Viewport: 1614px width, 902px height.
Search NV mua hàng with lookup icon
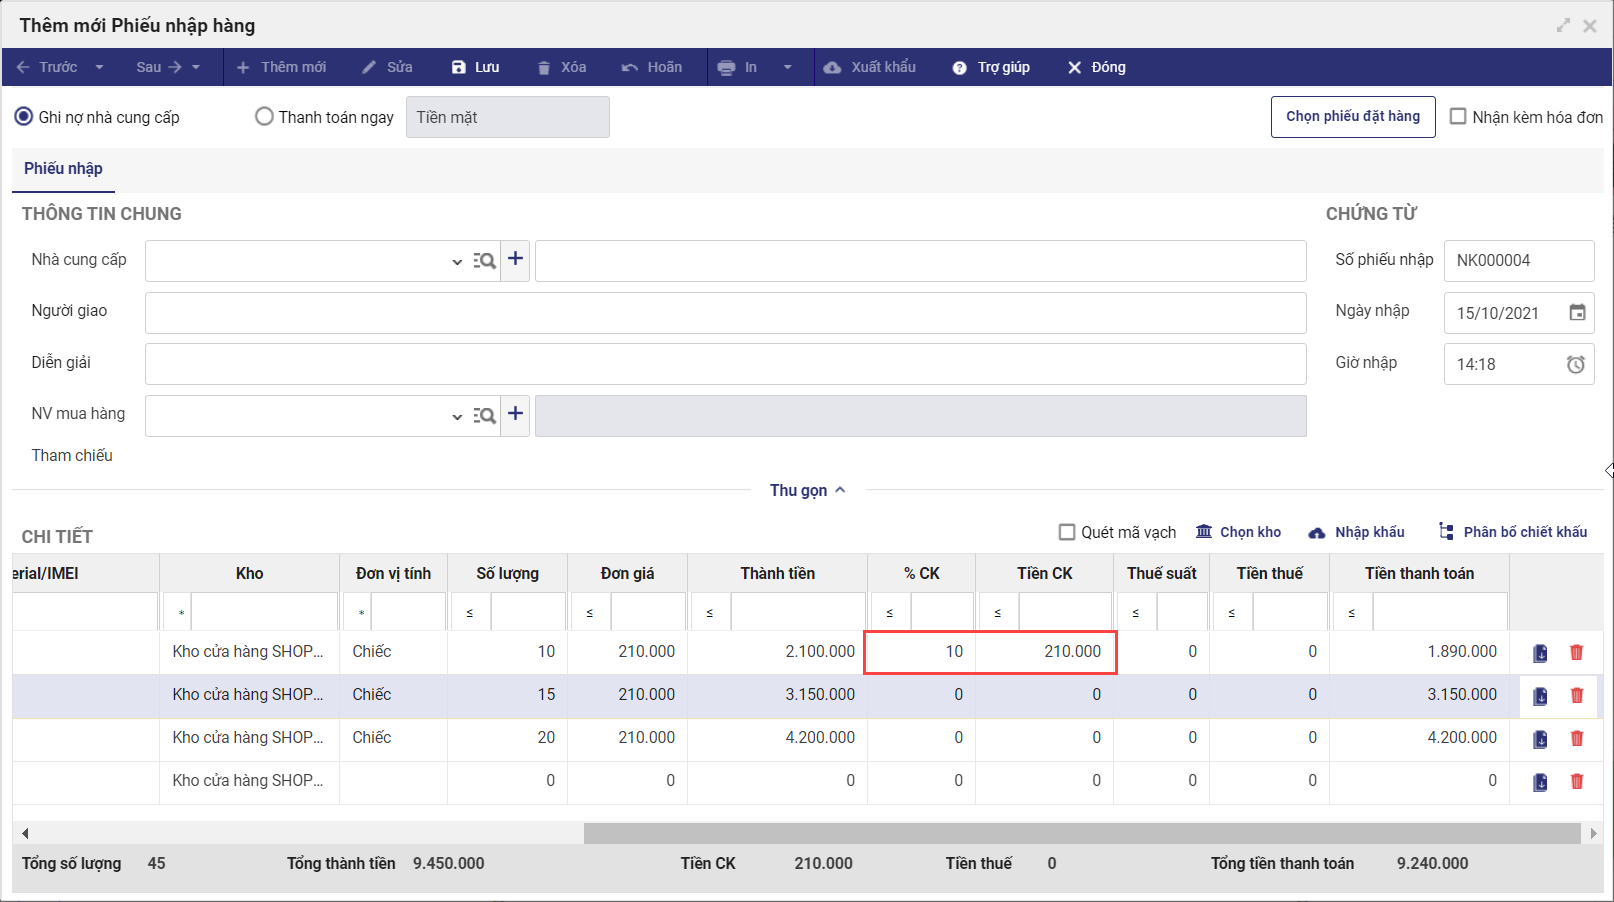pyautogui.click(x=485, y=415)
